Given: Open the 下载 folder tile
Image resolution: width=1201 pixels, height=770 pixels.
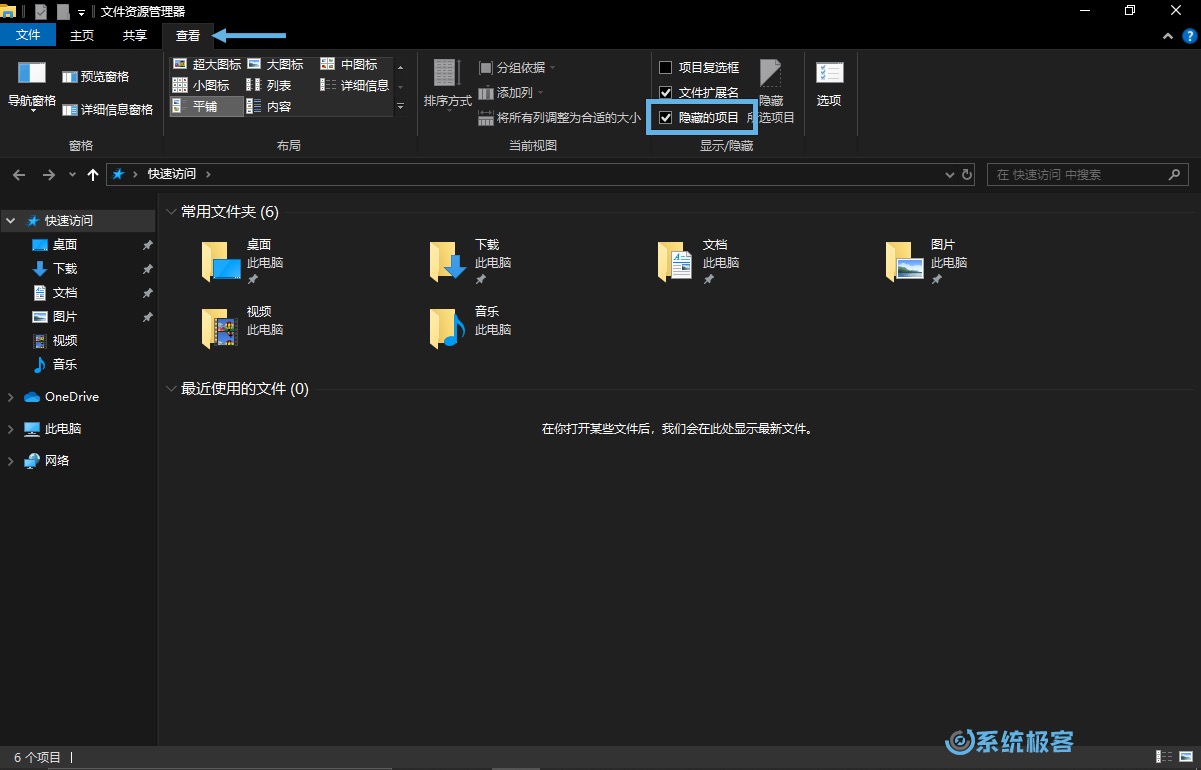Looking at the screenshot, I should (x=471, y=262).
